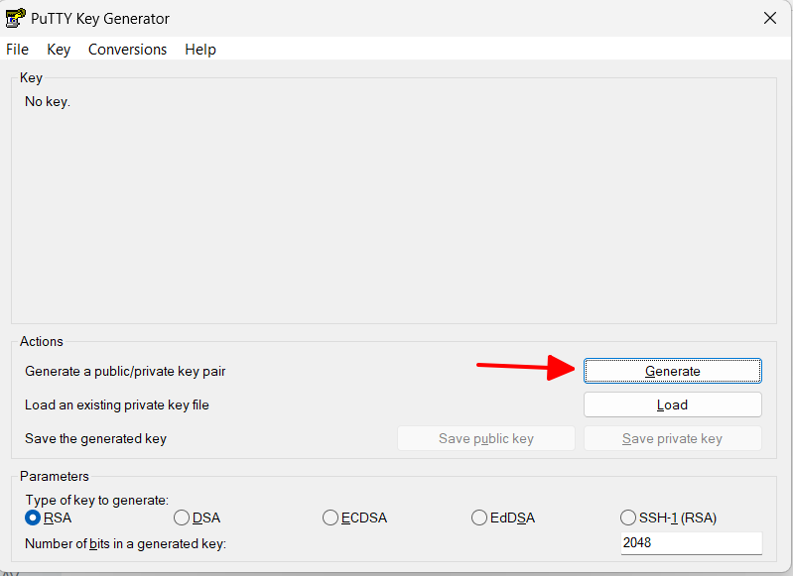Choose the ECDSA key type
Screen dimensions: 793x576
point(331,518)
